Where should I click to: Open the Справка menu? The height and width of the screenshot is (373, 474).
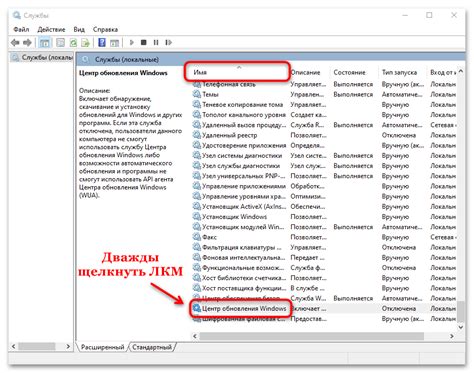[105, 29]
